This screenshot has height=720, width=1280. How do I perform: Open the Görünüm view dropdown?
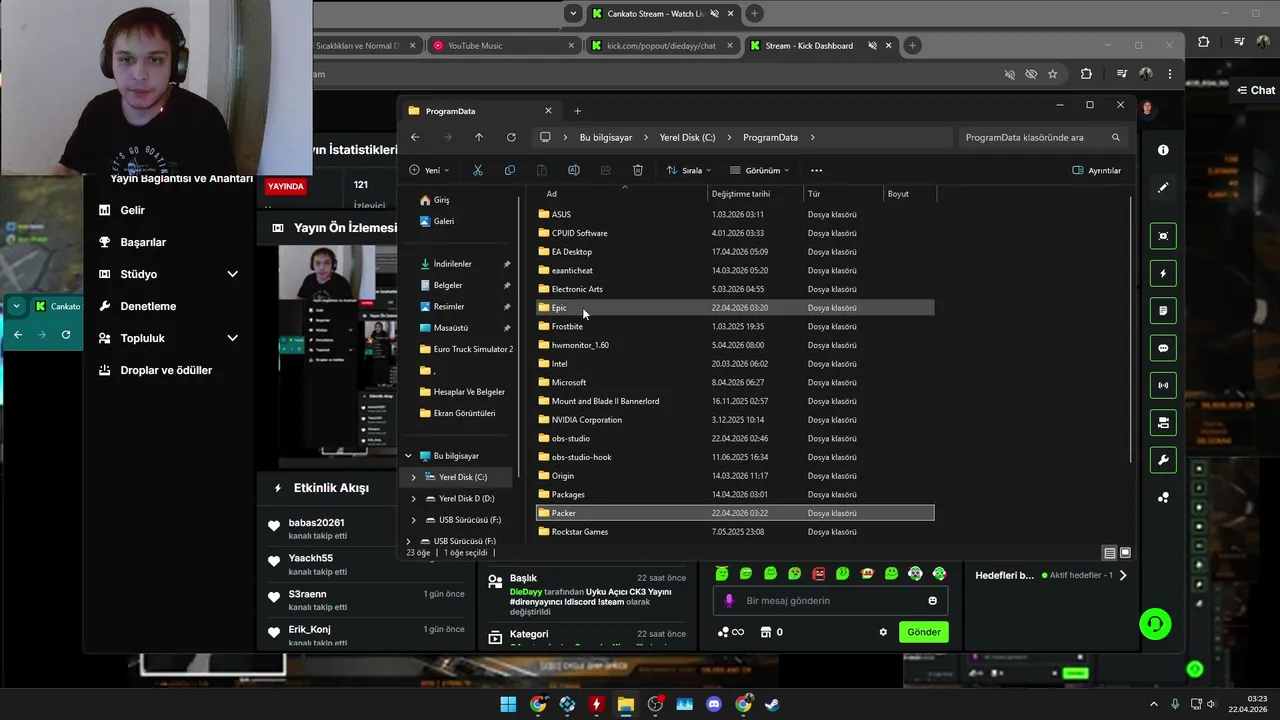(x=760, y=170)
